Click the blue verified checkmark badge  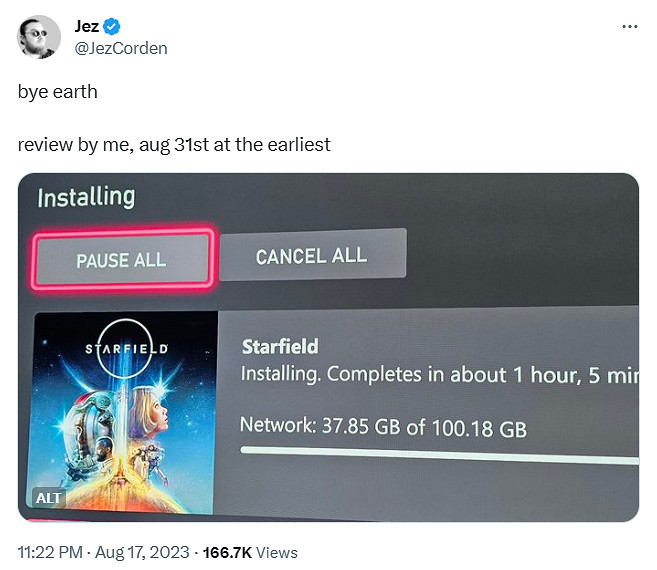click(x=116, y=27)
